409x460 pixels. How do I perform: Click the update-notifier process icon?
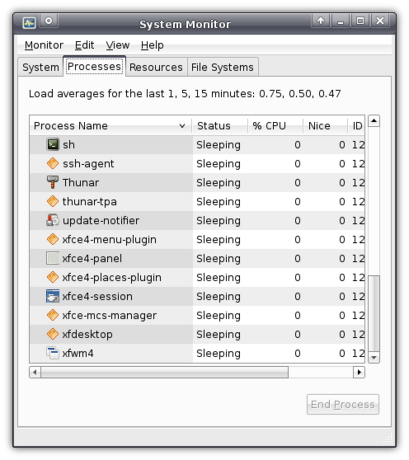(53, 220)
